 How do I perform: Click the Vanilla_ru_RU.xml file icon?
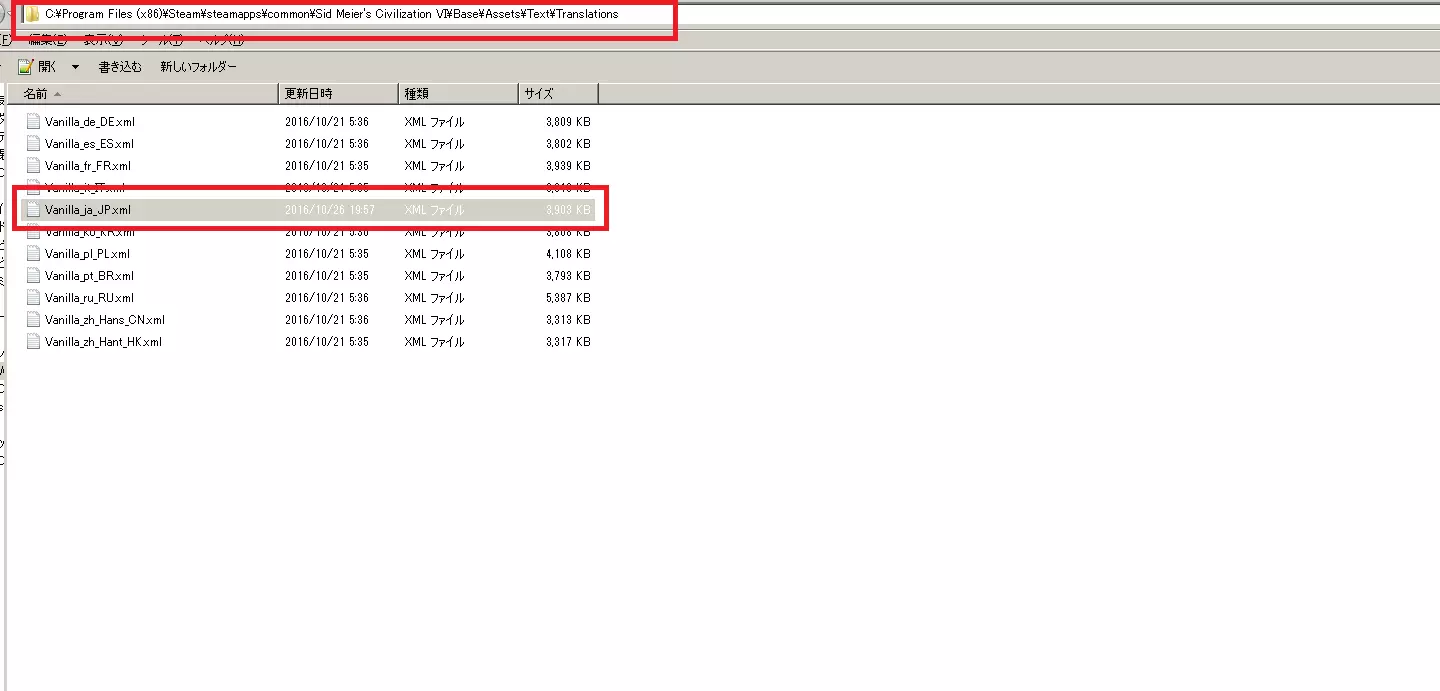(x=34, y=297)
